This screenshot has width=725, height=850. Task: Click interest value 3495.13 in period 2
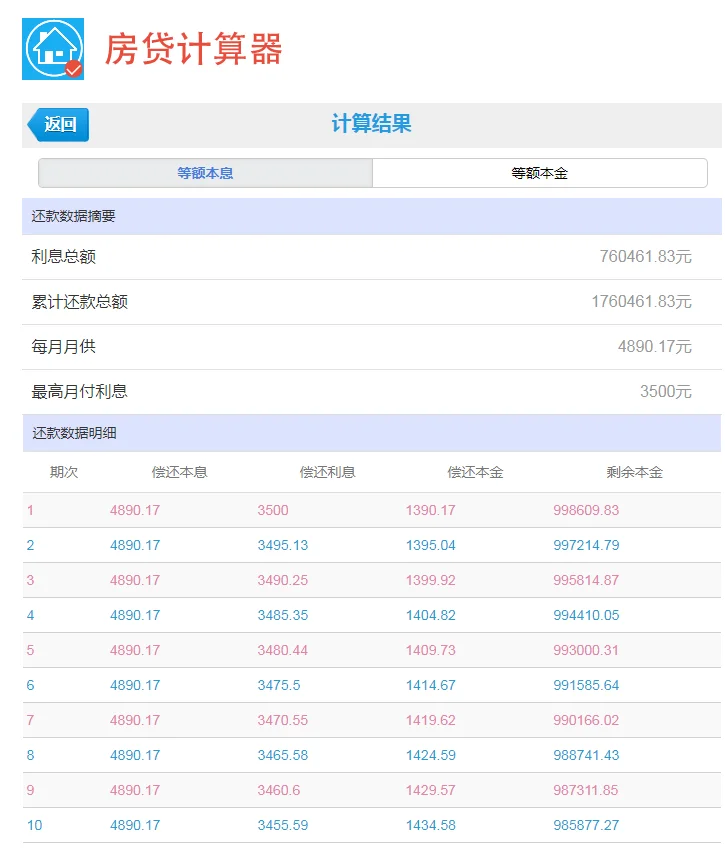click(283, 545)
